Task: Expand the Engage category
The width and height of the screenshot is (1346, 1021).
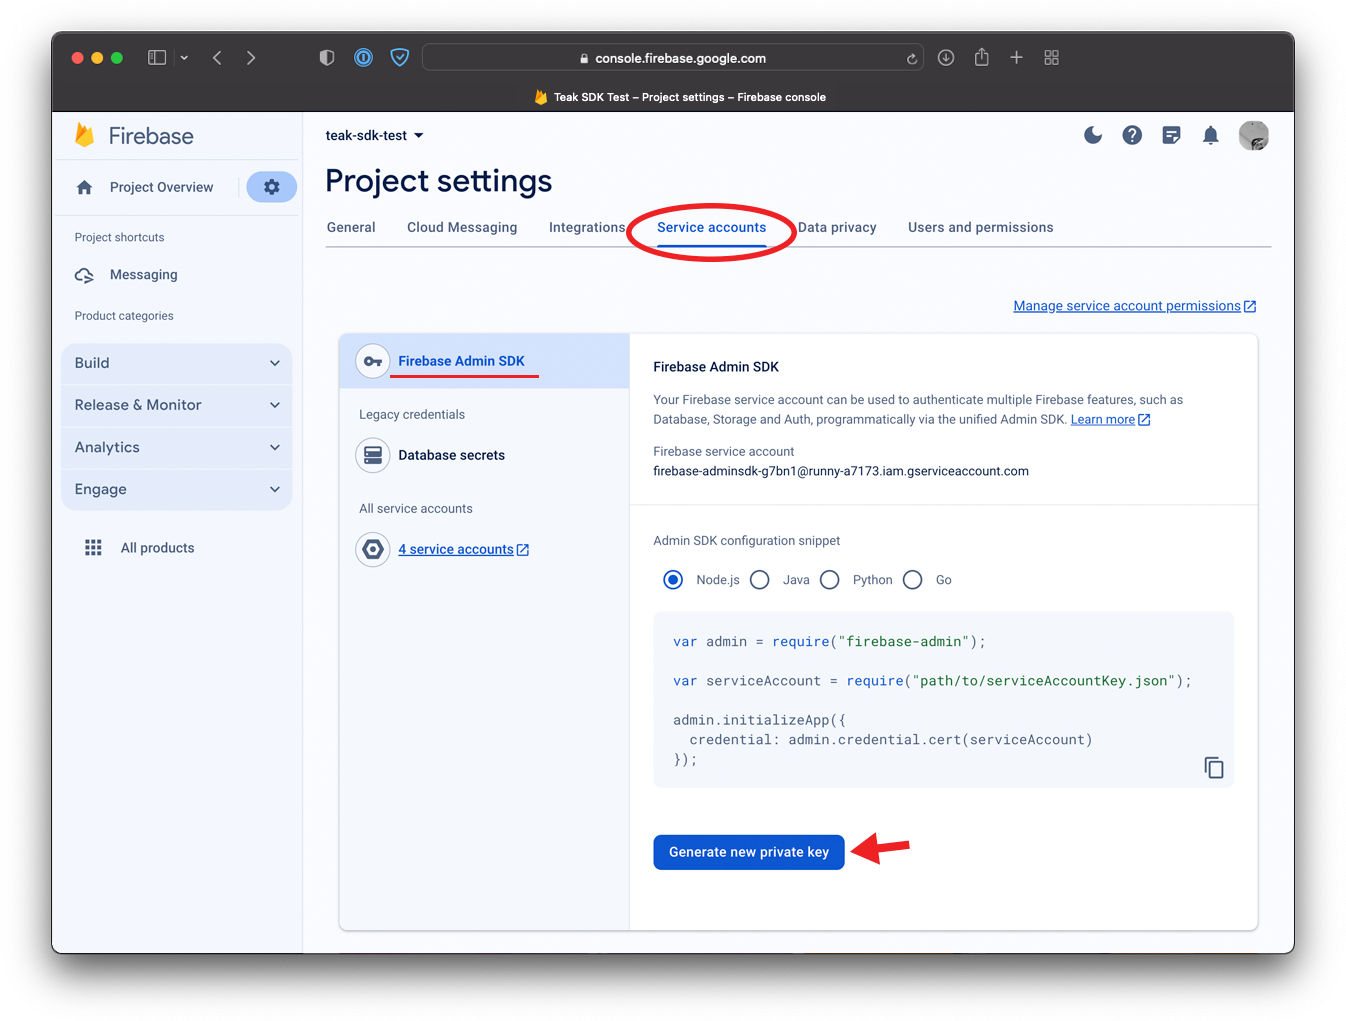Action: point(177,489)
